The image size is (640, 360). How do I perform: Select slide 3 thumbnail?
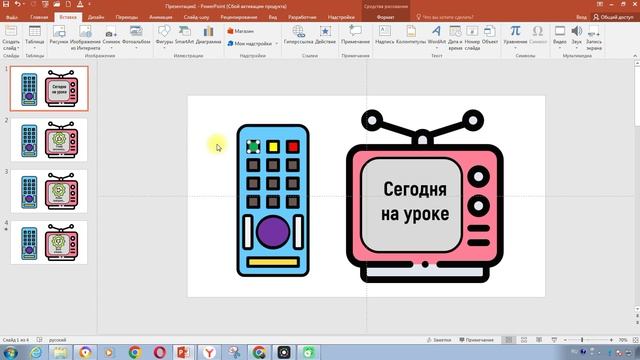pos(49,191)
